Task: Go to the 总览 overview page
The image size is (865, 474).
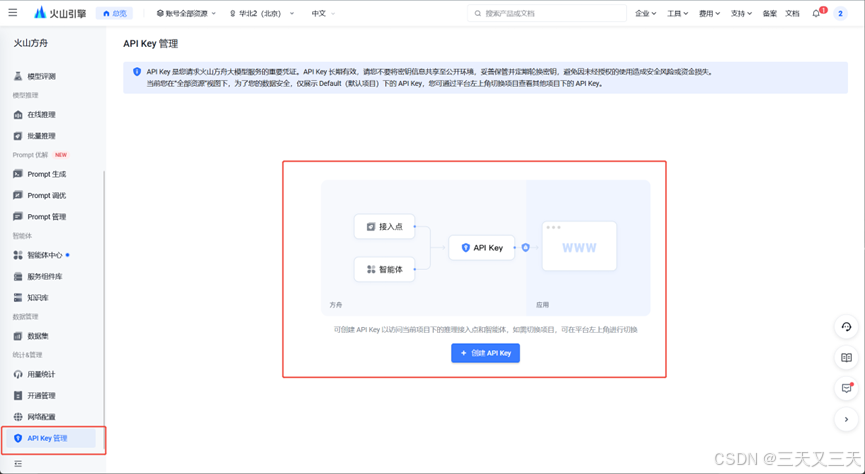Action: (114, 13)
